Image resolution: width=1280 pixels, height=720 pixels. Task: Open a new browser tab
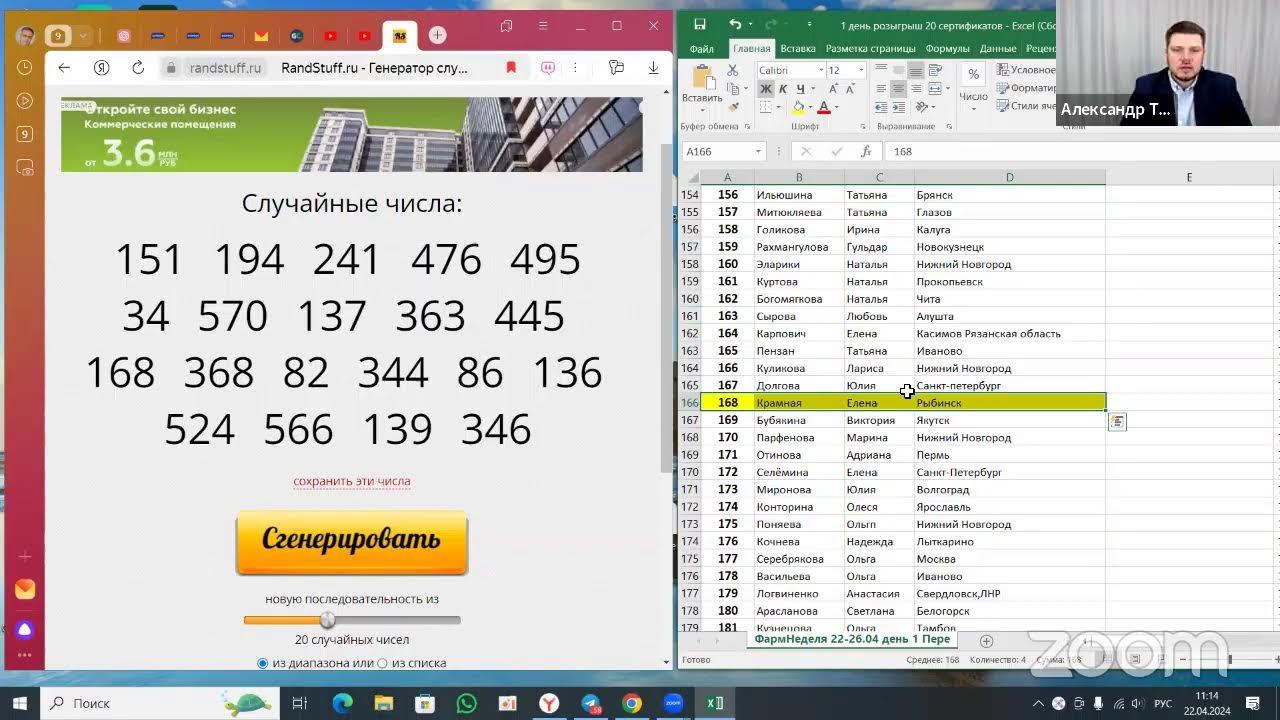[437, 36]
